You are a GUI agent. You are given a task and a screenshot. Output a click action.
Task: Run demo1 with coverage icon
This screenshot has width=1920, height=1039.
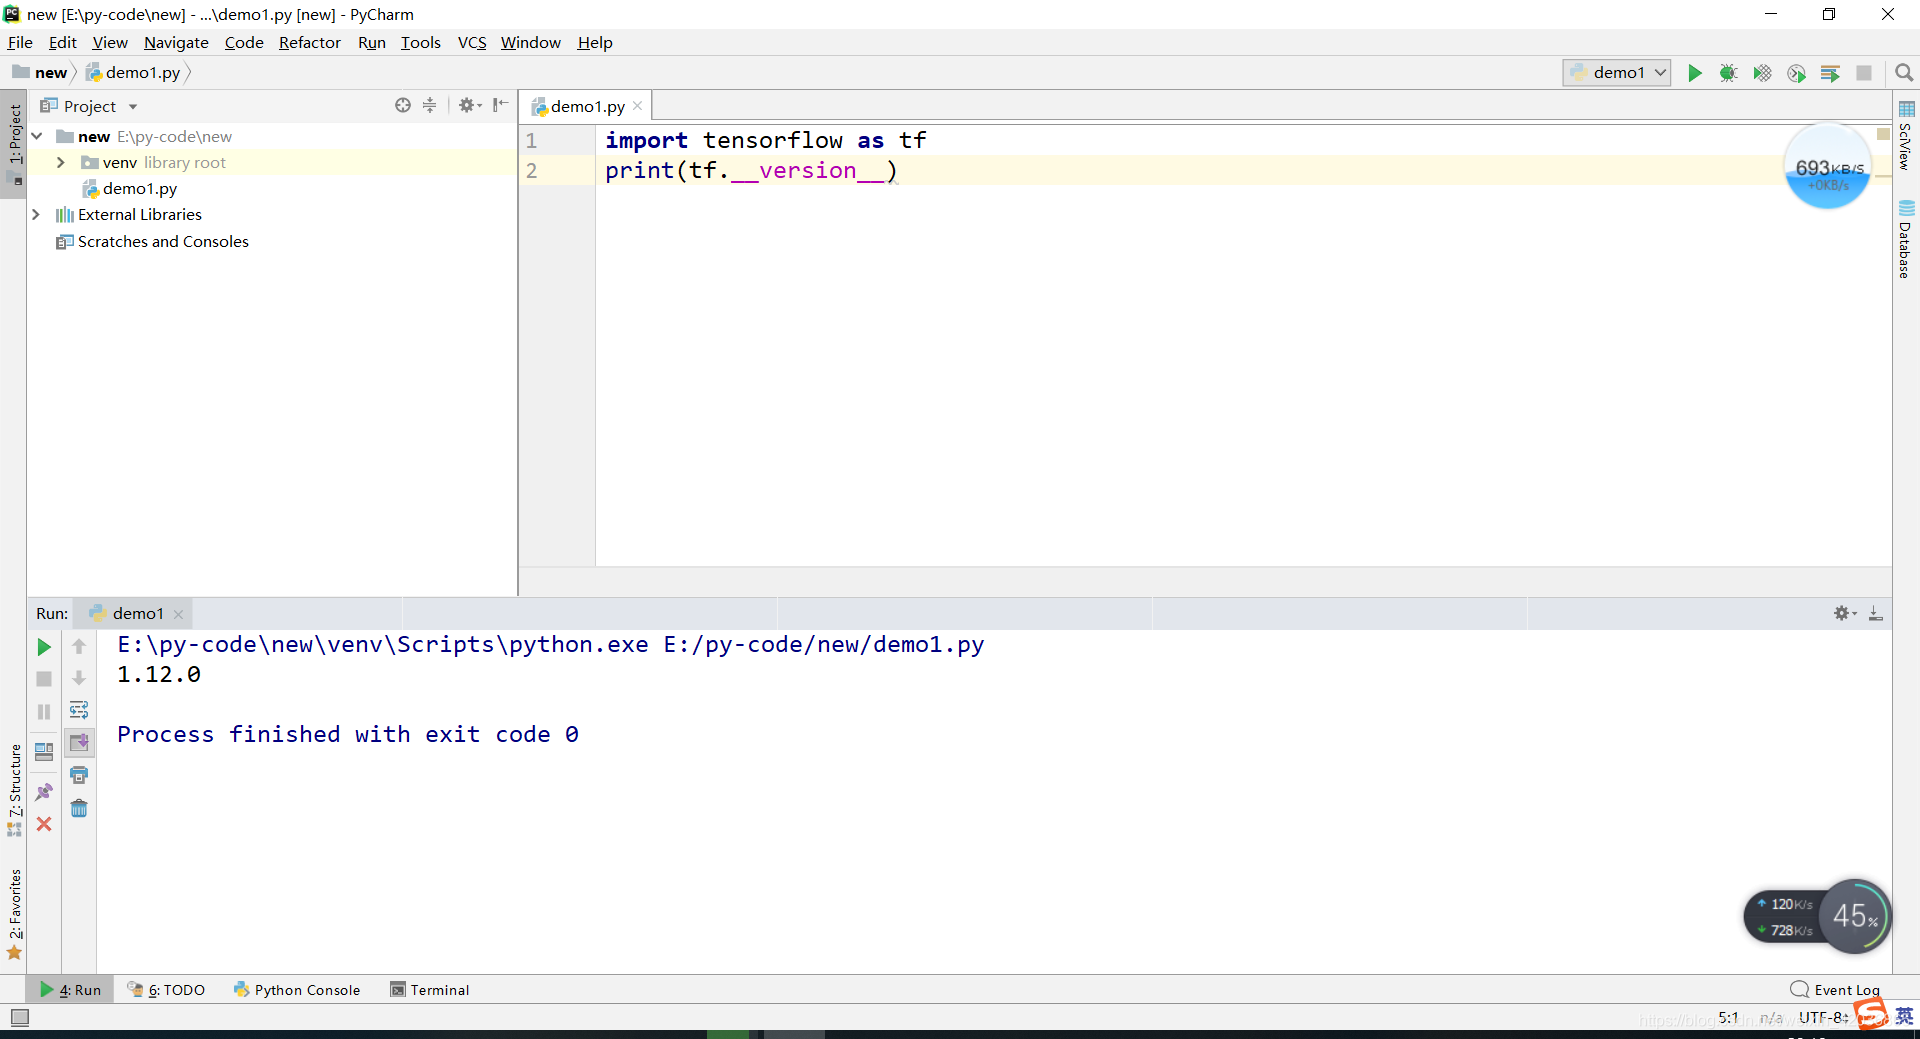click(1762, 73)
